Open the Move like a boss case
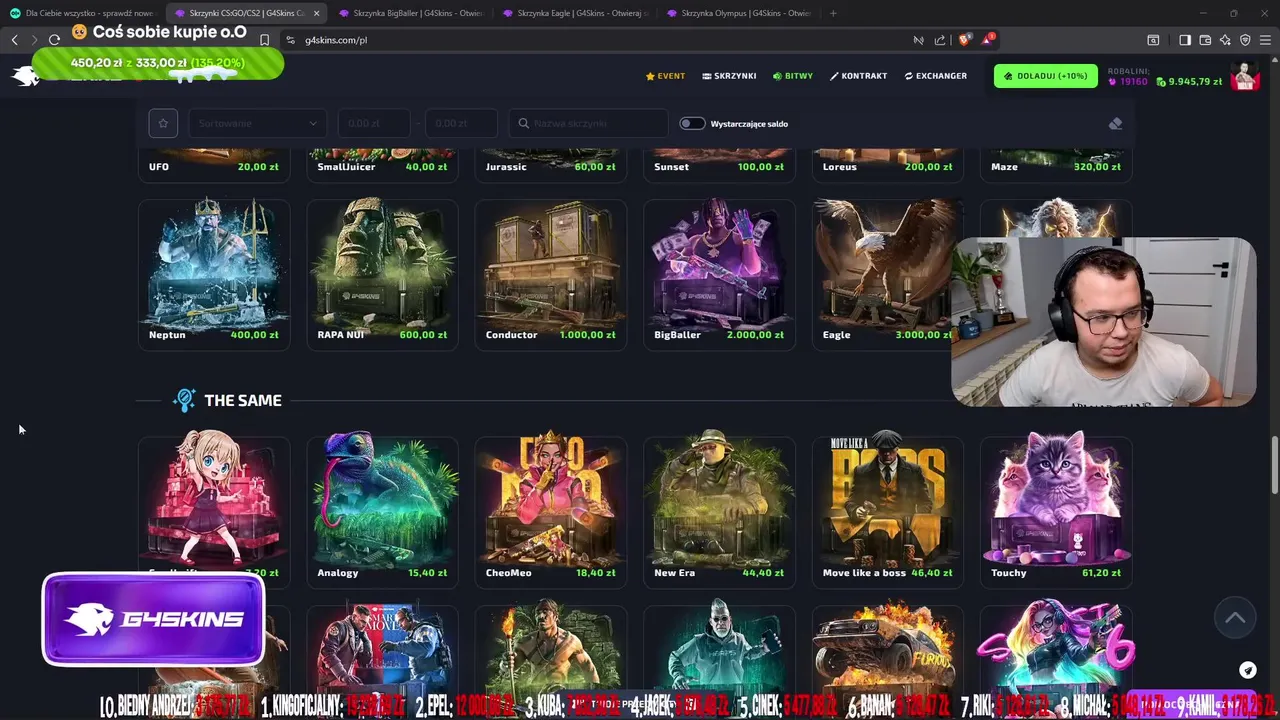Viewport: 1280px width, 720px height. click(888, 511)
